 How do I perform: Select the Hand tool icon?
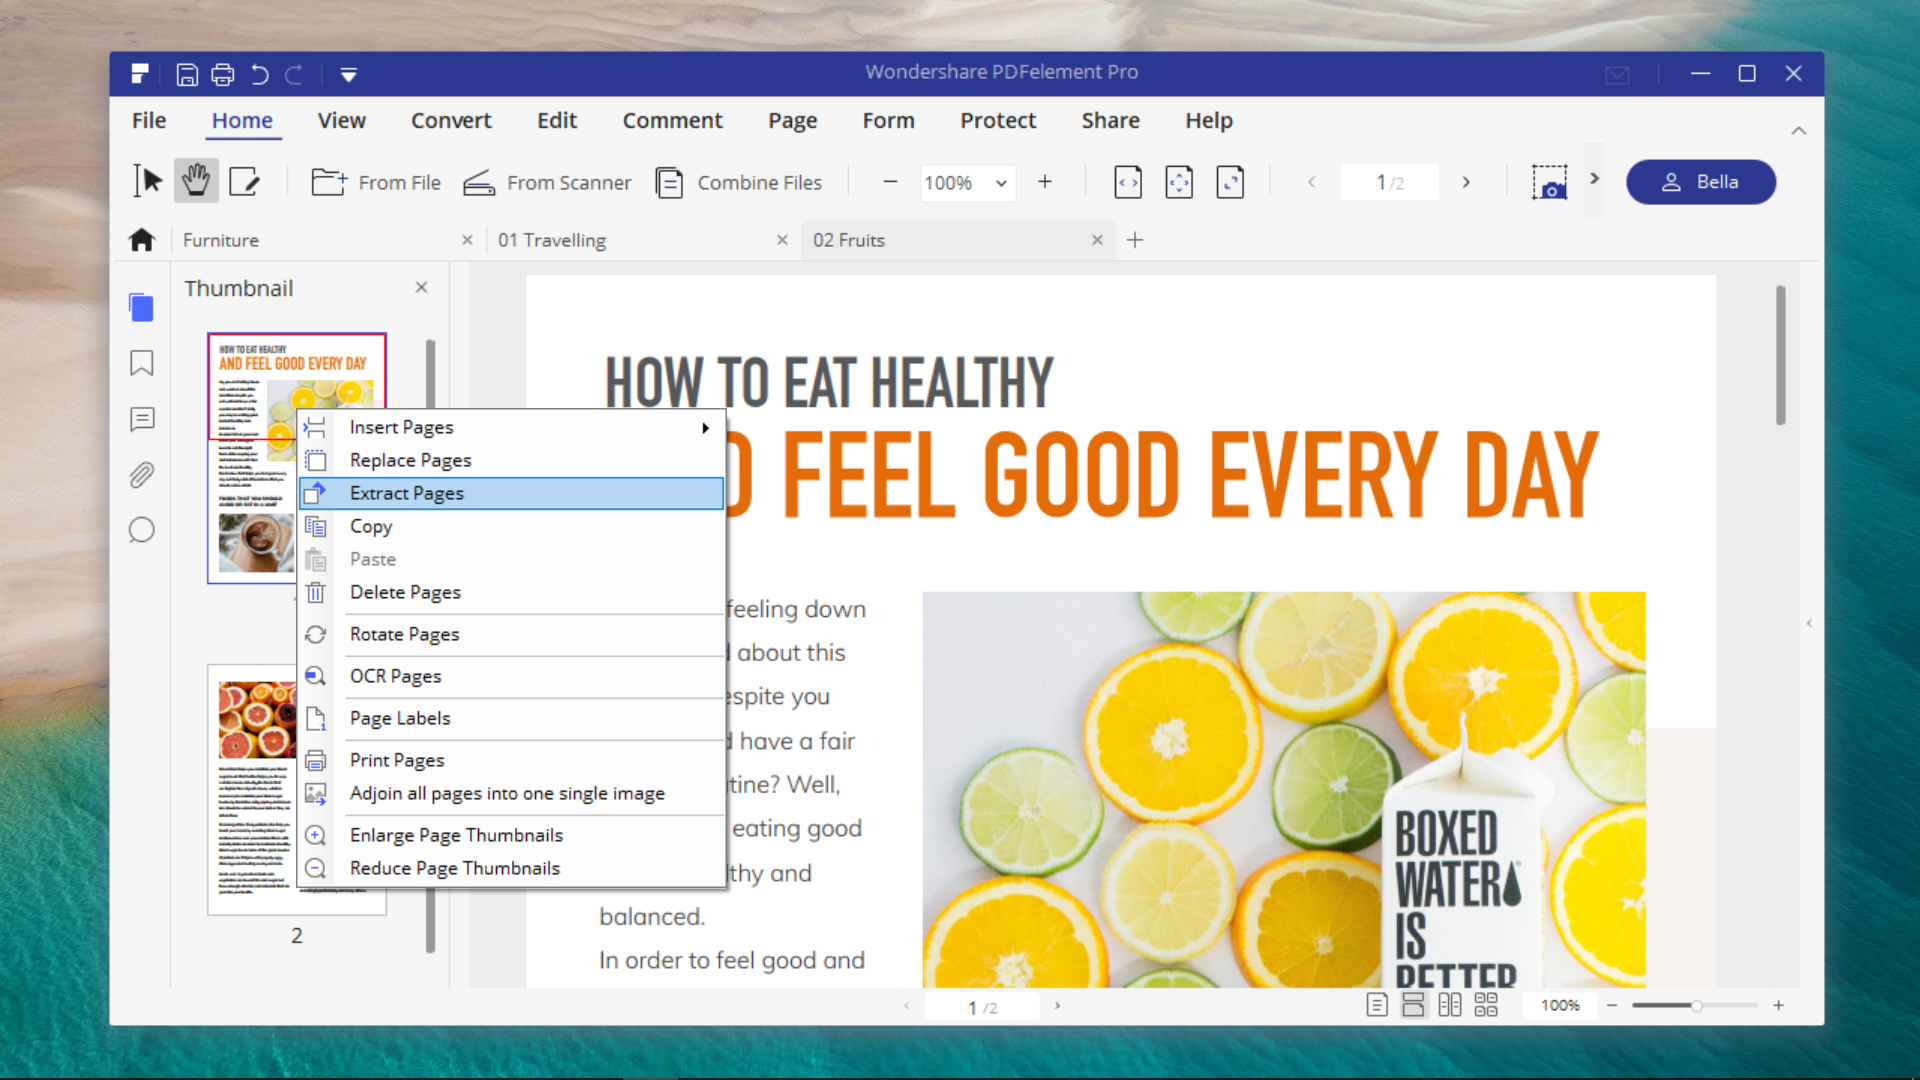[196, 181]
